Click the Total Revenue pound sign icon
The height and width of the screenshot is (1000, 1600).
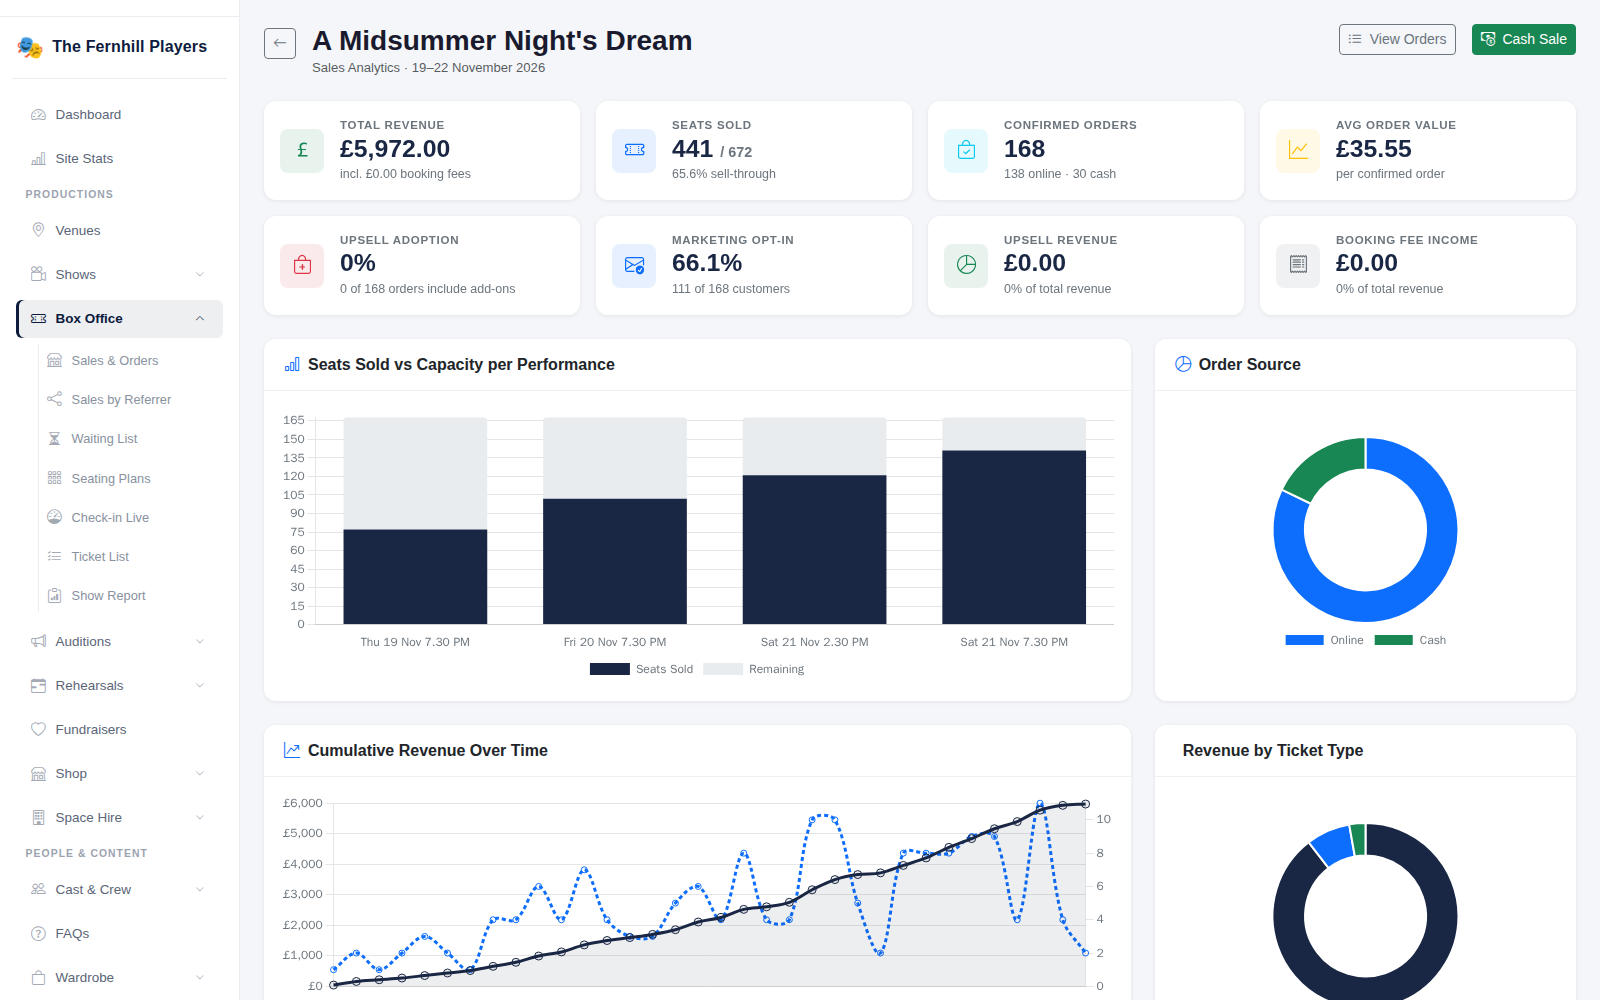[x=302, y=150]
